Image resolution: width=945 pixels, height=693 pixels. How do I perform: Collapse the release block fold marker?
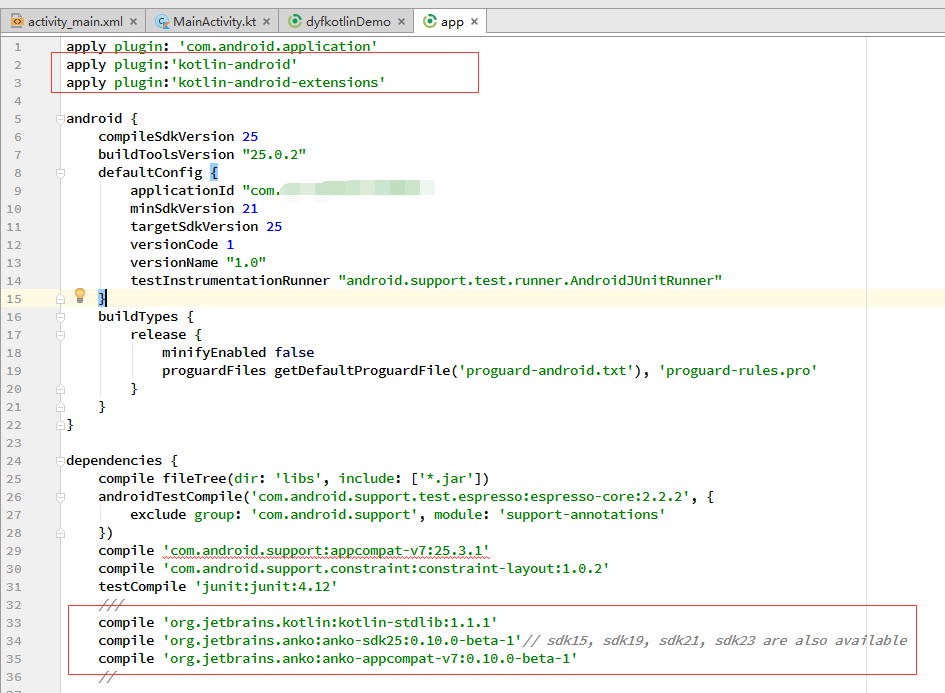[60, 335]
